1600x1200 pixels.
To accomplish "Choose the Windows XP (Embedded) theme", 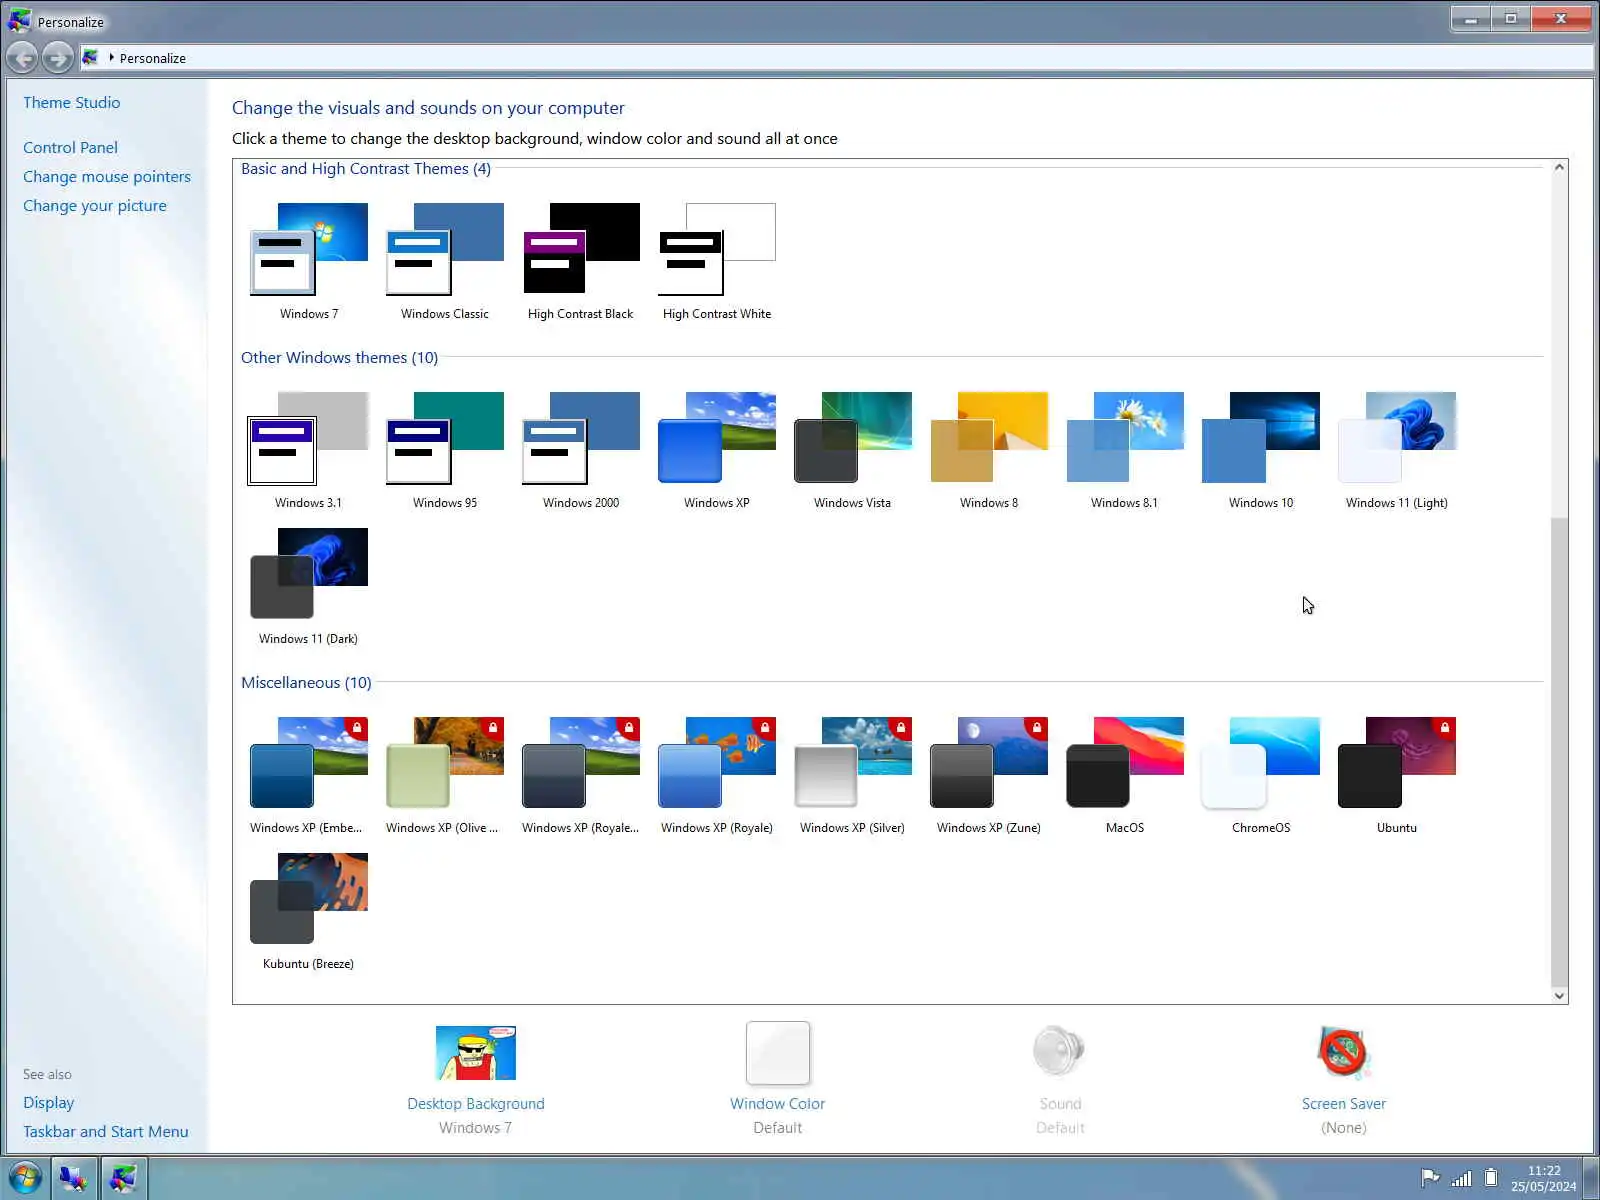I will (x=309, y=775).
